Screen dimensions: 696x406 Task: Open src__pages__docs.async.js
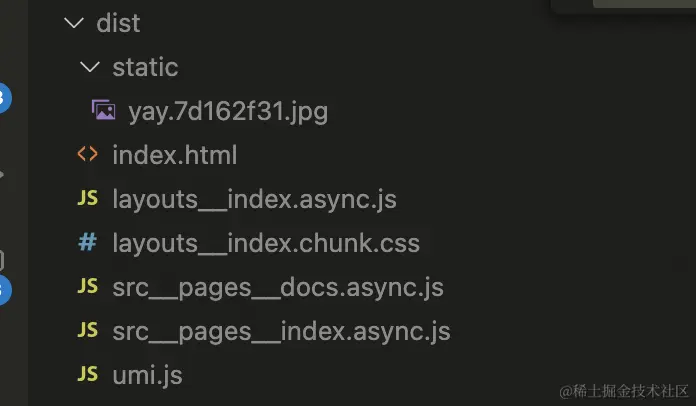click(278, 287)
